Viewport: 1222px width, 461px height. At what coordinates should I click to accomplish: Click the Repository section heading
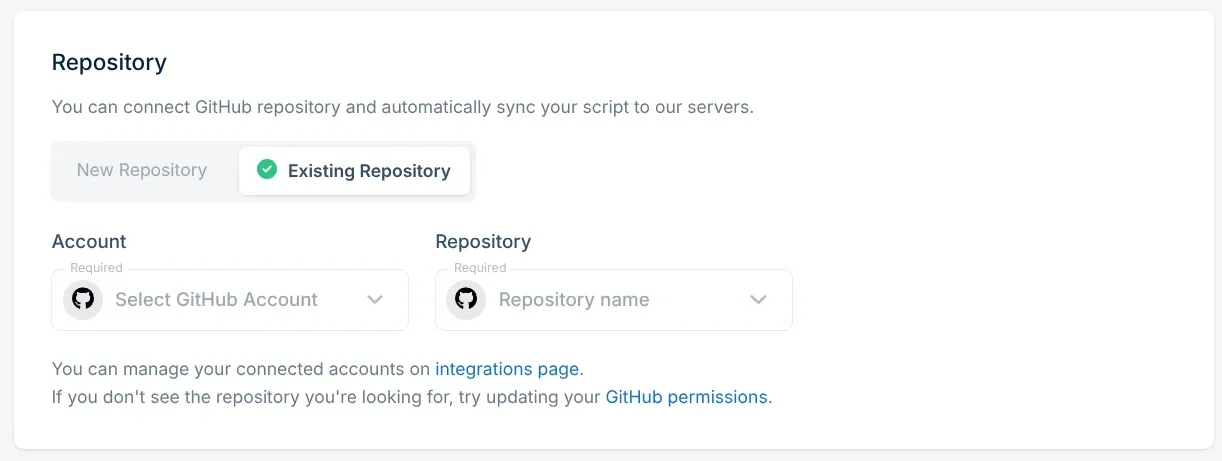[109, 63]
